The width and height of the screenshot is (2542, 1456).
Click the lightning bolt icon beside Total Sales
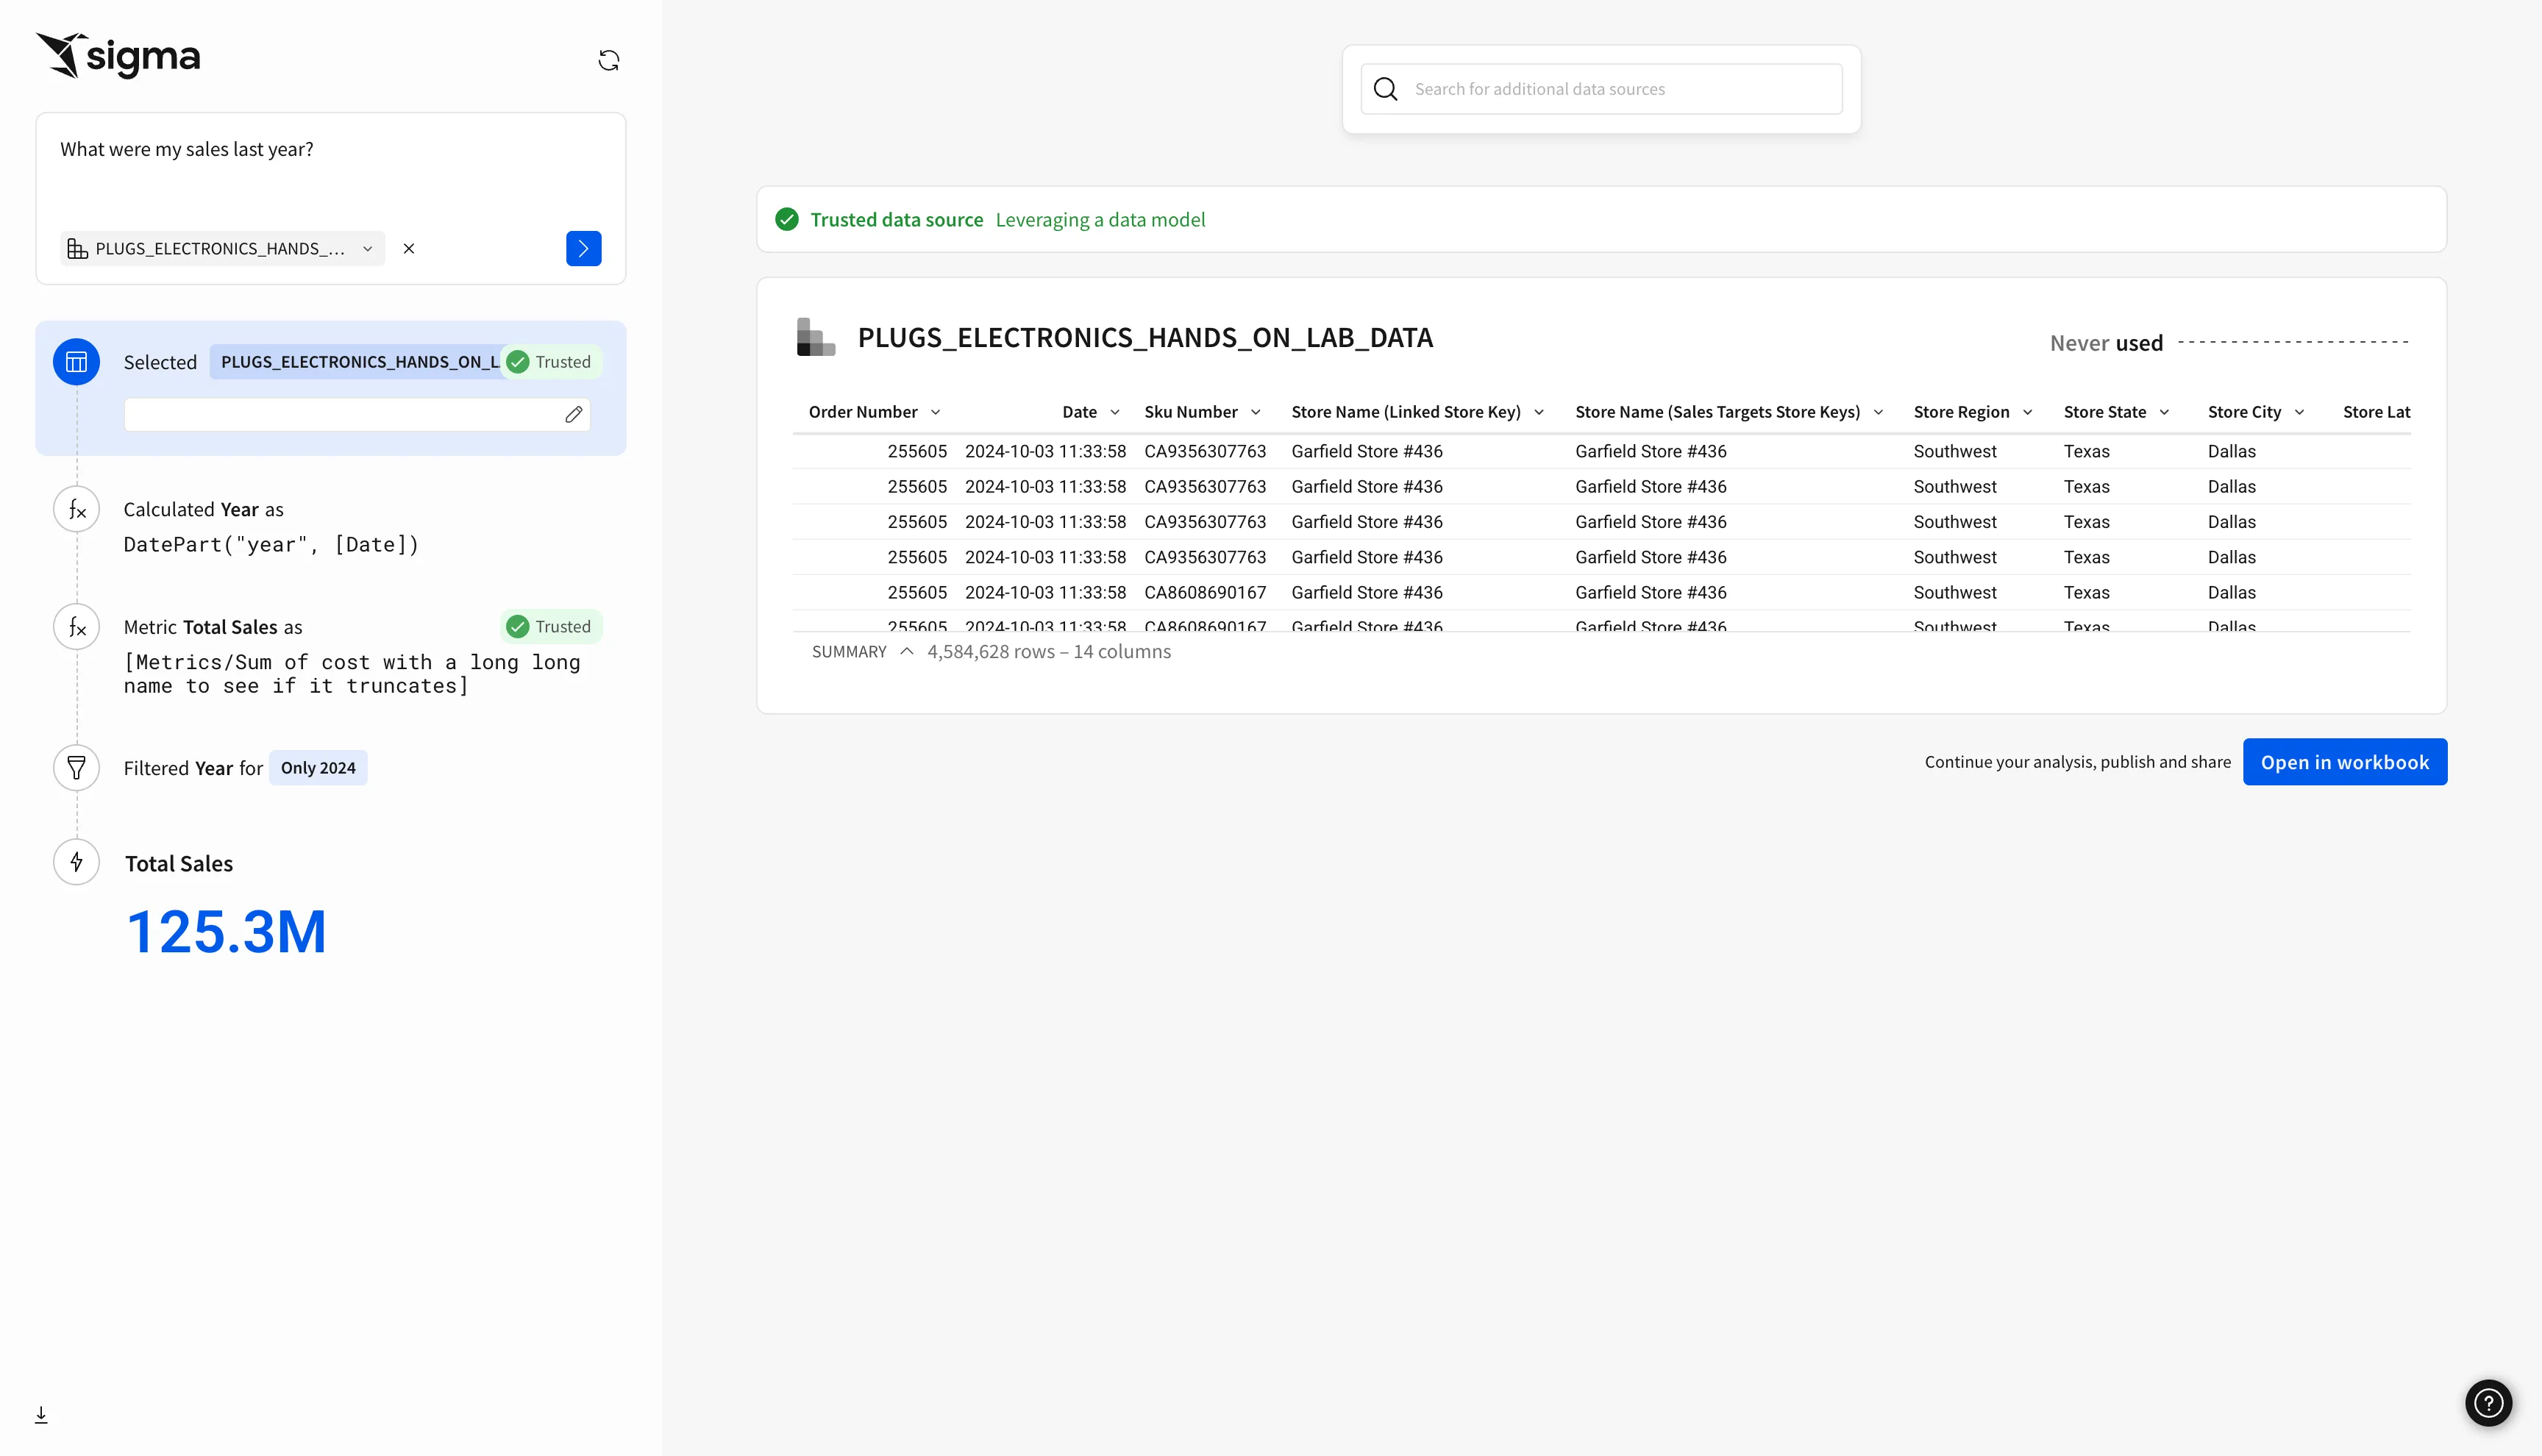tap(76, 862)
